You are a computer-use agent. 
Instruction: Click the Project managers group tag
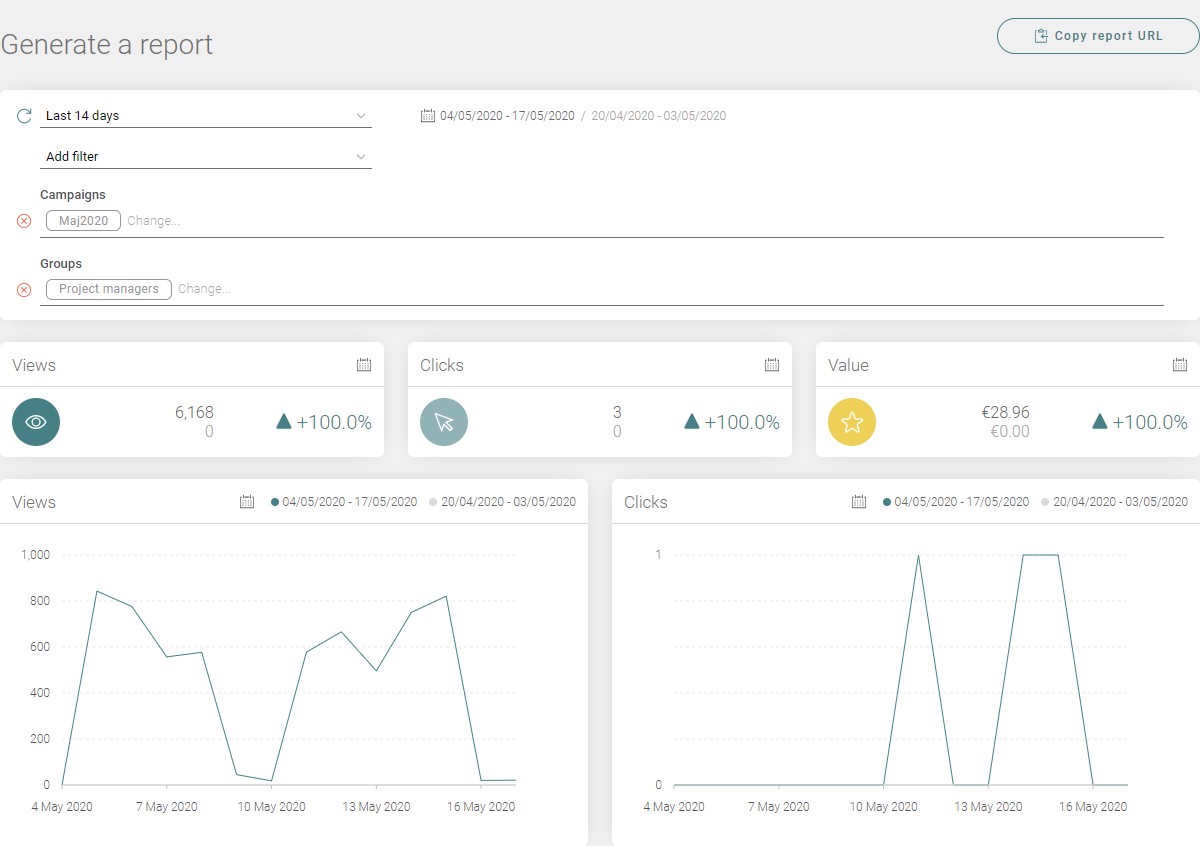(109, 289)
